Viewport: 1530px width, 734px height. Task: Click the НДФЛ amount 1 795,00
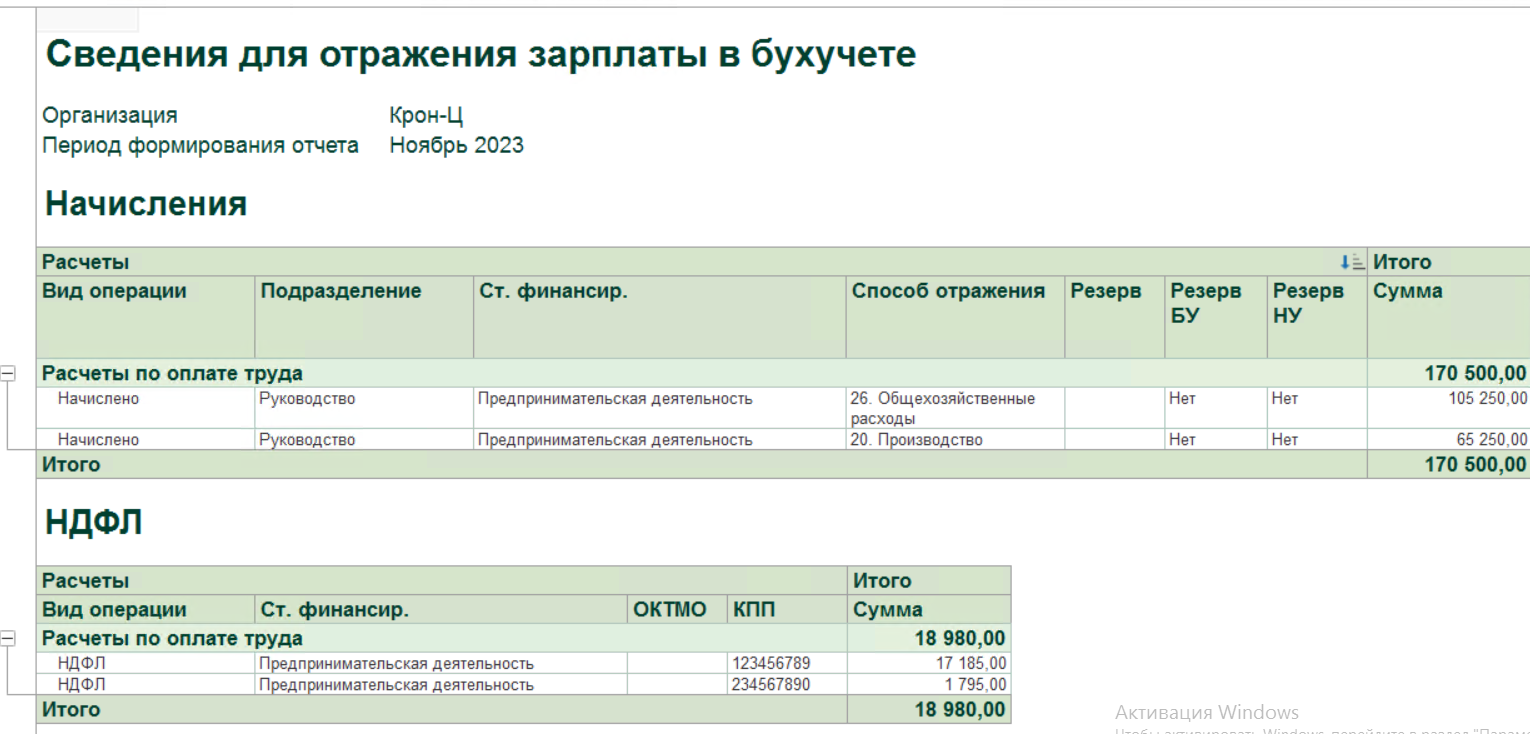point(976,685)
